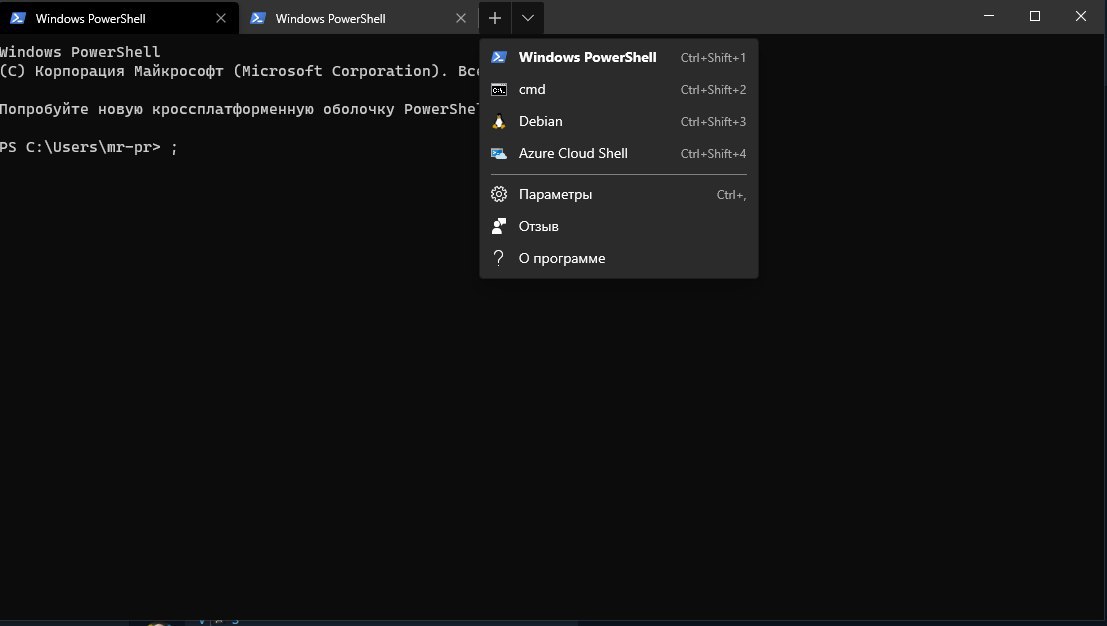The image size is (1107, 626).
Task: Select the first Windows PowerShell tab
Action: pyautogui.click(x=119, y=18)
